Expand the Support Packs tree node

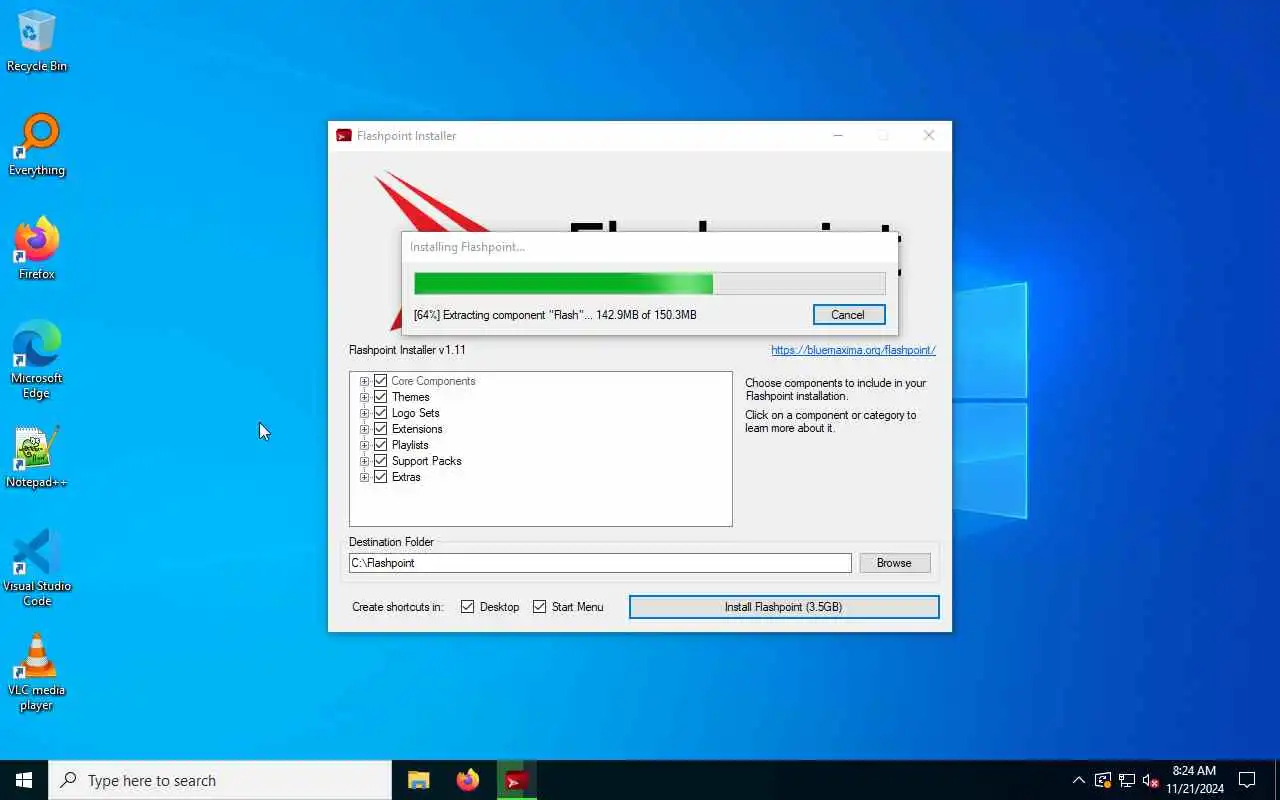(x=364, y=461)
